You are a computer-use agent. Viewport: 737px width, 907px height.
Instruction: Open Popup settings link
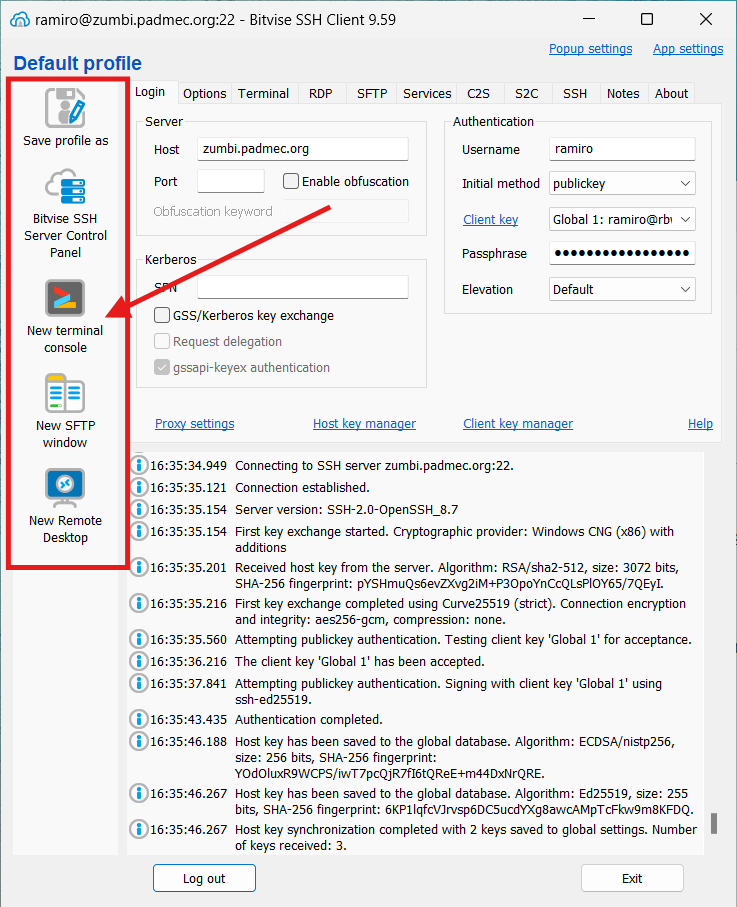(590, 49)
